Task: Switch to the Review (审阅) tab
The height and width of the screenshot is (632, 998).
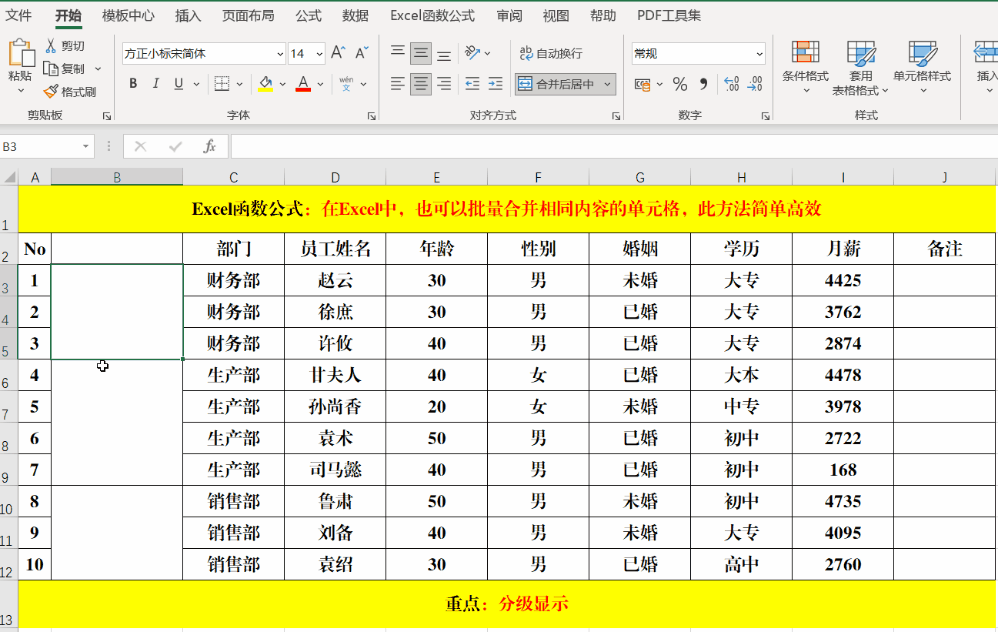Action: (x=509, y=15)
